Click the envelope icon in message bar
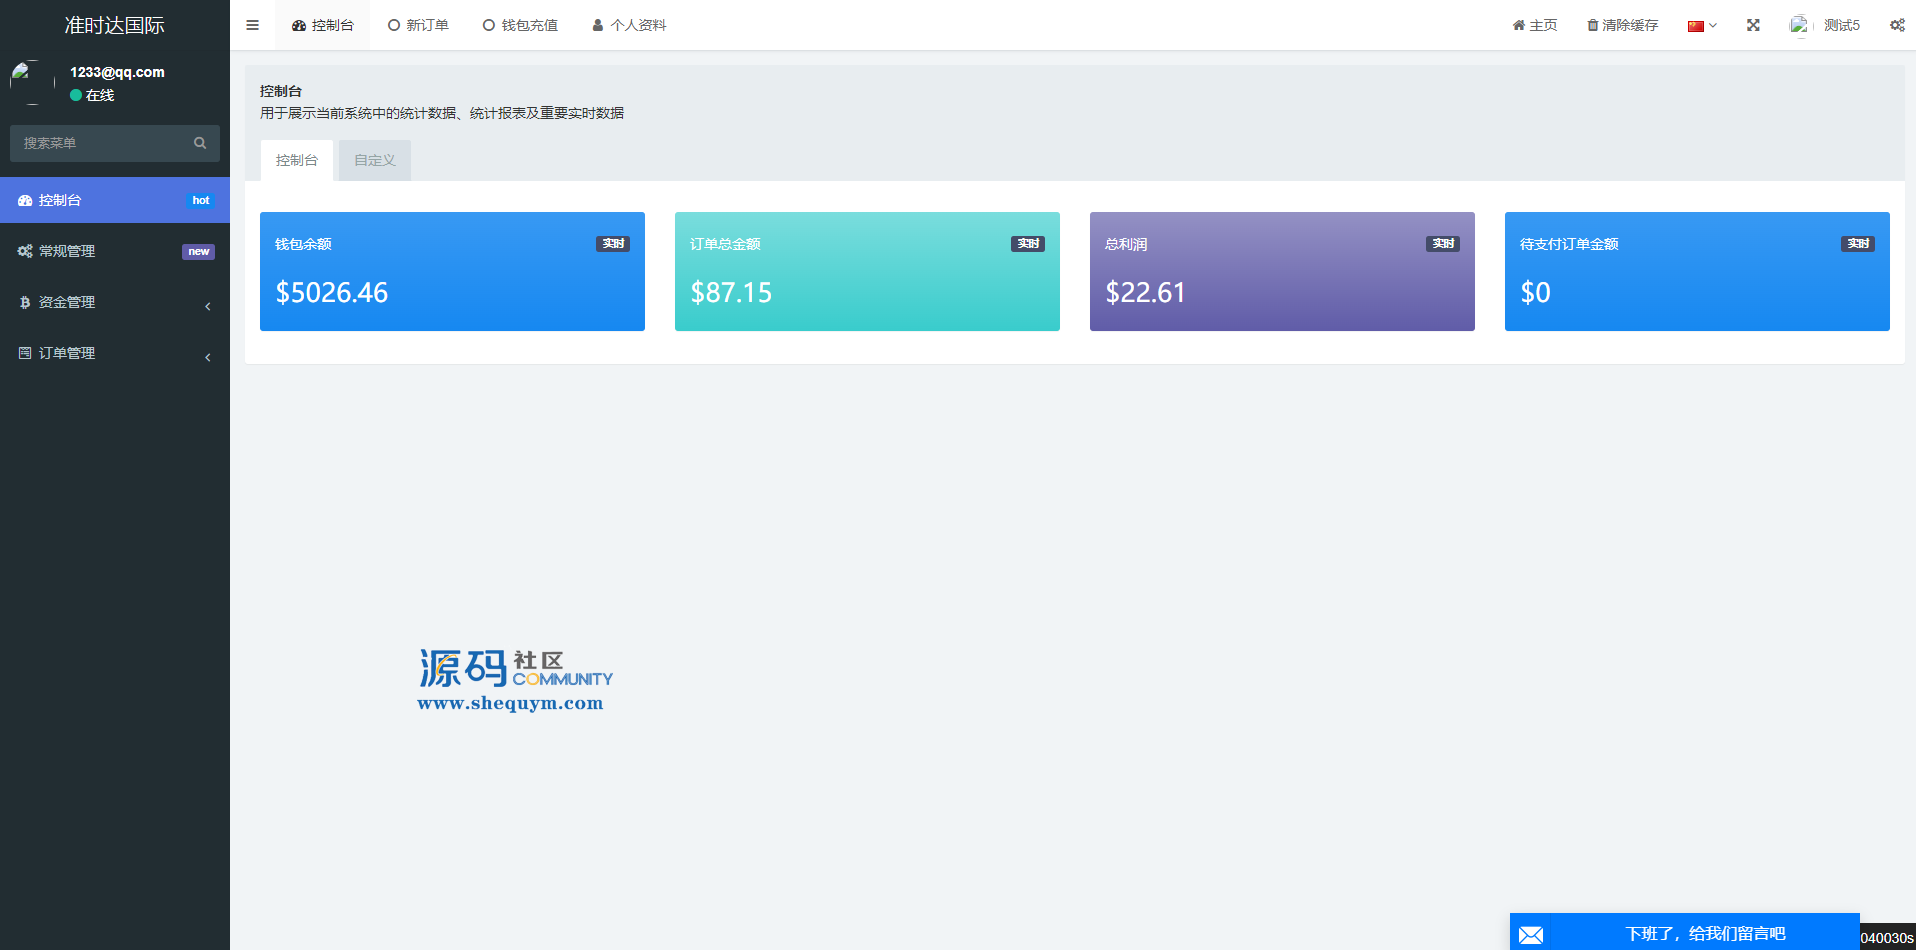Image resolution: width=1916 pixels, height=950 pixels. click(x=1531, y=935)
